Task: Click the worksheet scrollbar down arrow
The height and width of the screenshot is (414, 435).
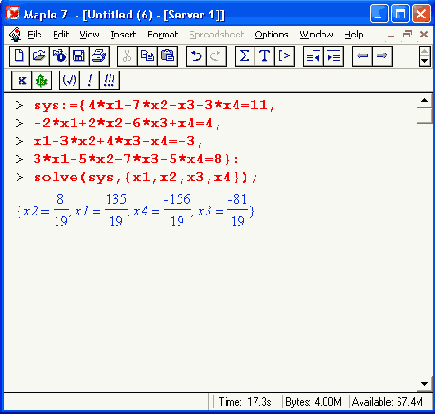Action: (x=424, y=384)
